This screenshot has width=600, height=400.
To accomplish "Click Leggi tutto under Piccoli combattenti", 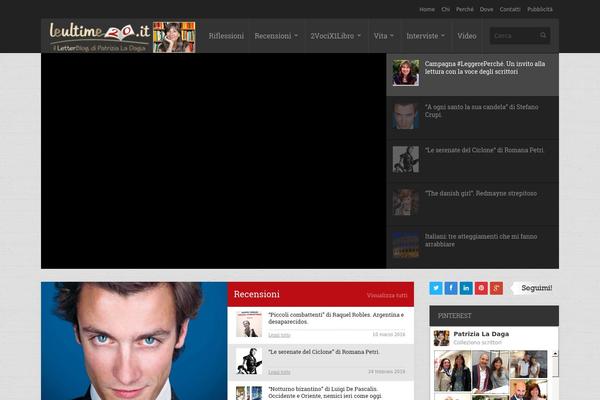I will tap(279, 335).
